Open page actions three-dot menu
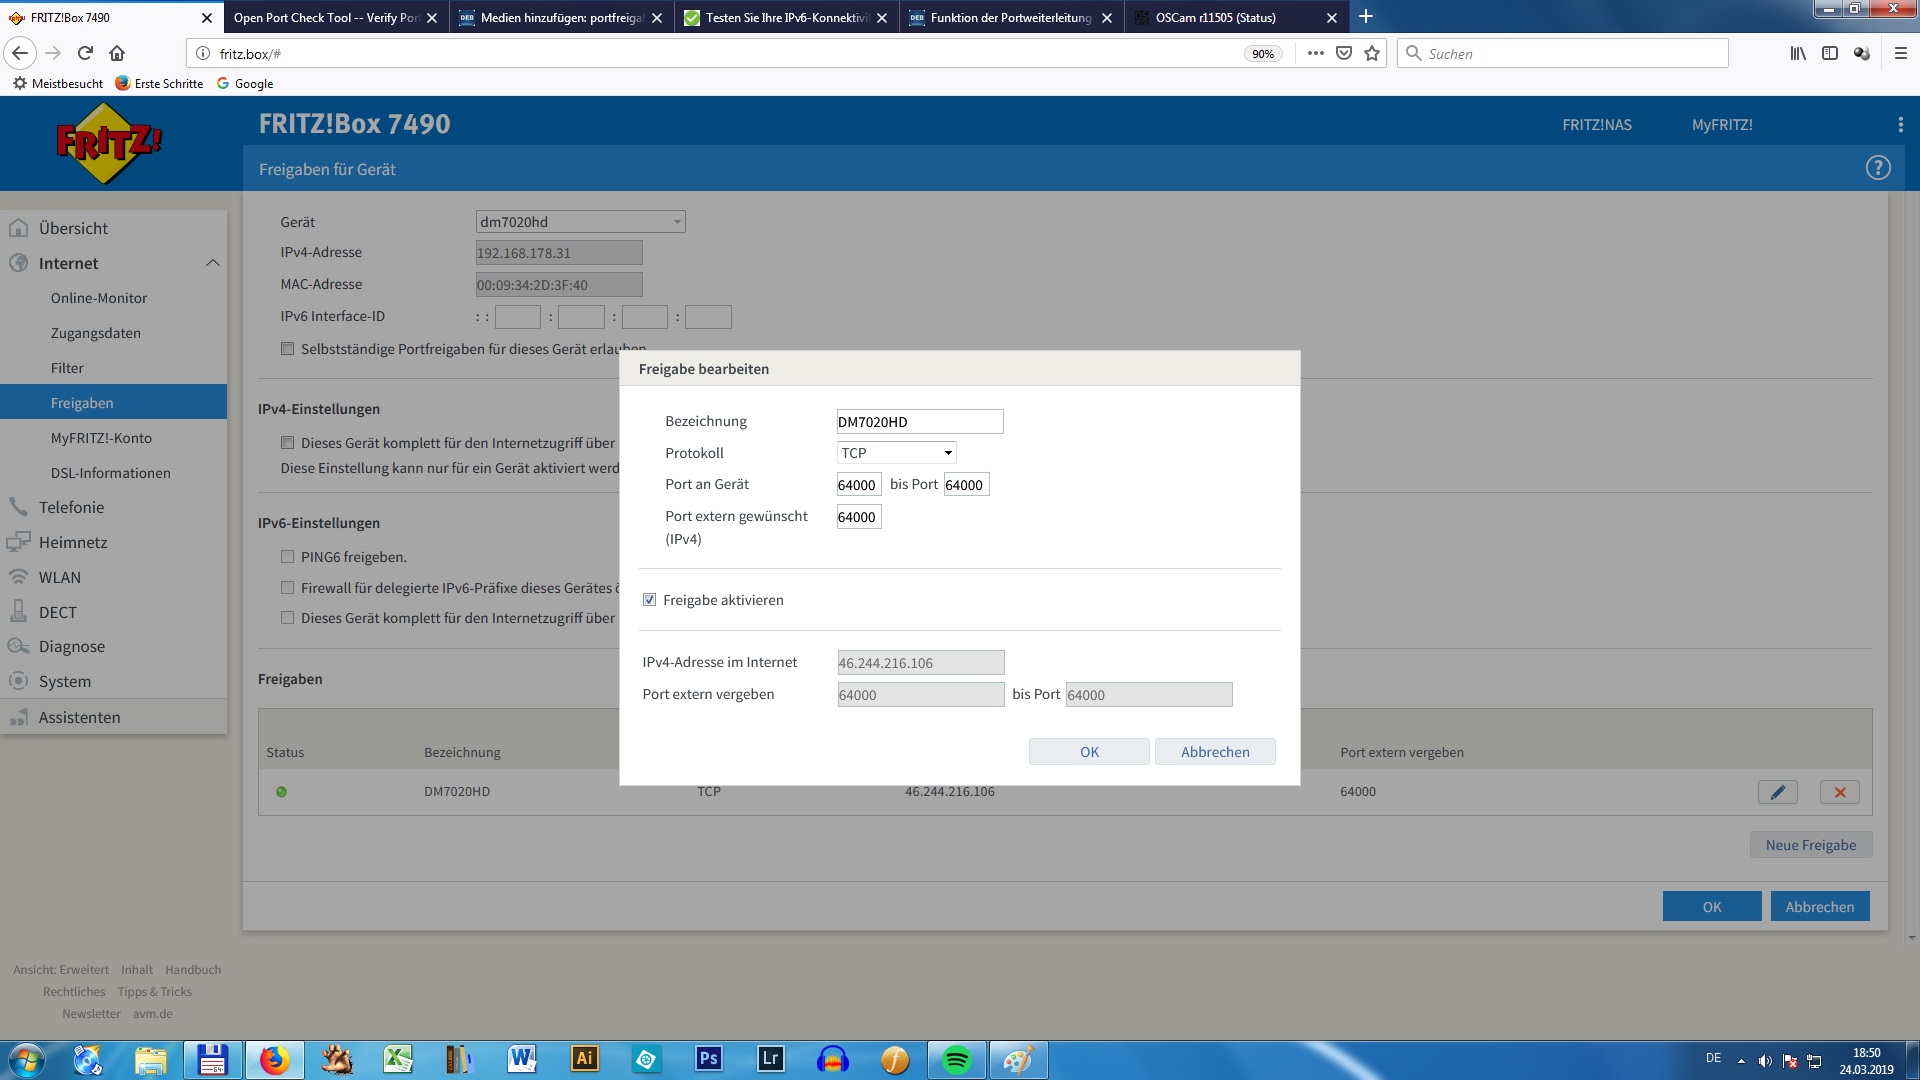 tap(1315, 53)
